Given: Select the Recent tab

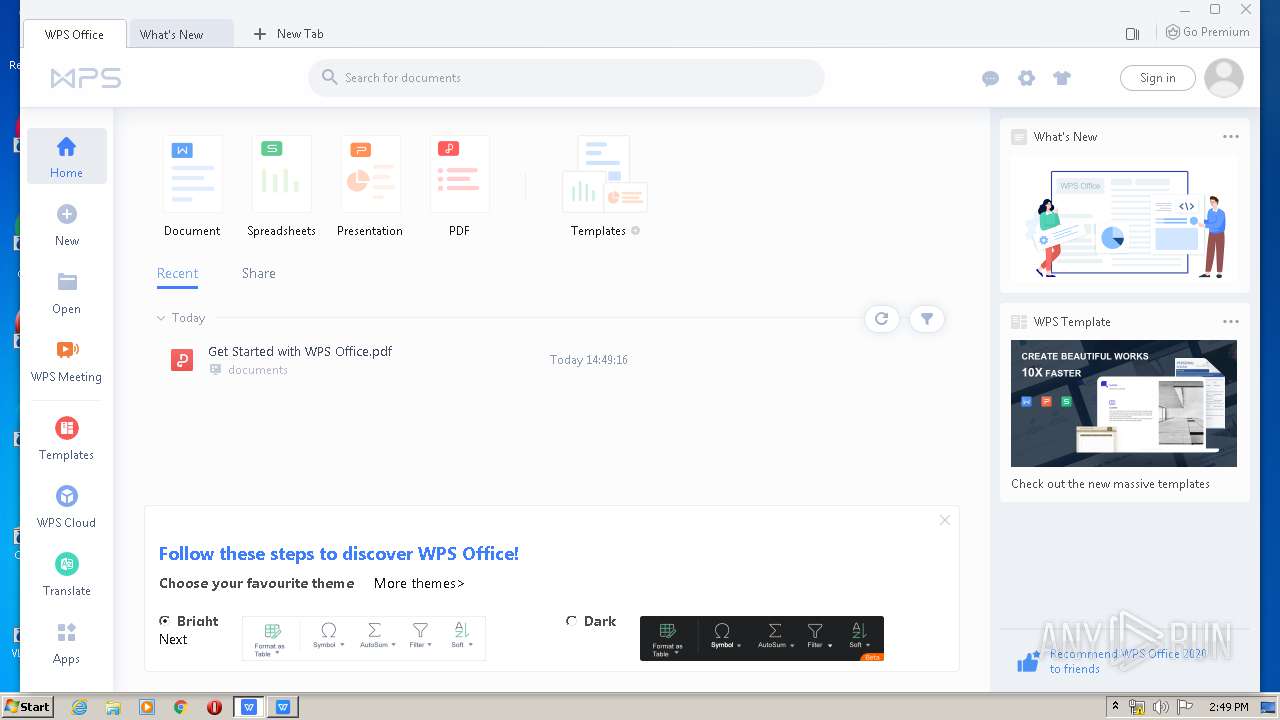Looking at the screenshot, I should coord(177,274).
